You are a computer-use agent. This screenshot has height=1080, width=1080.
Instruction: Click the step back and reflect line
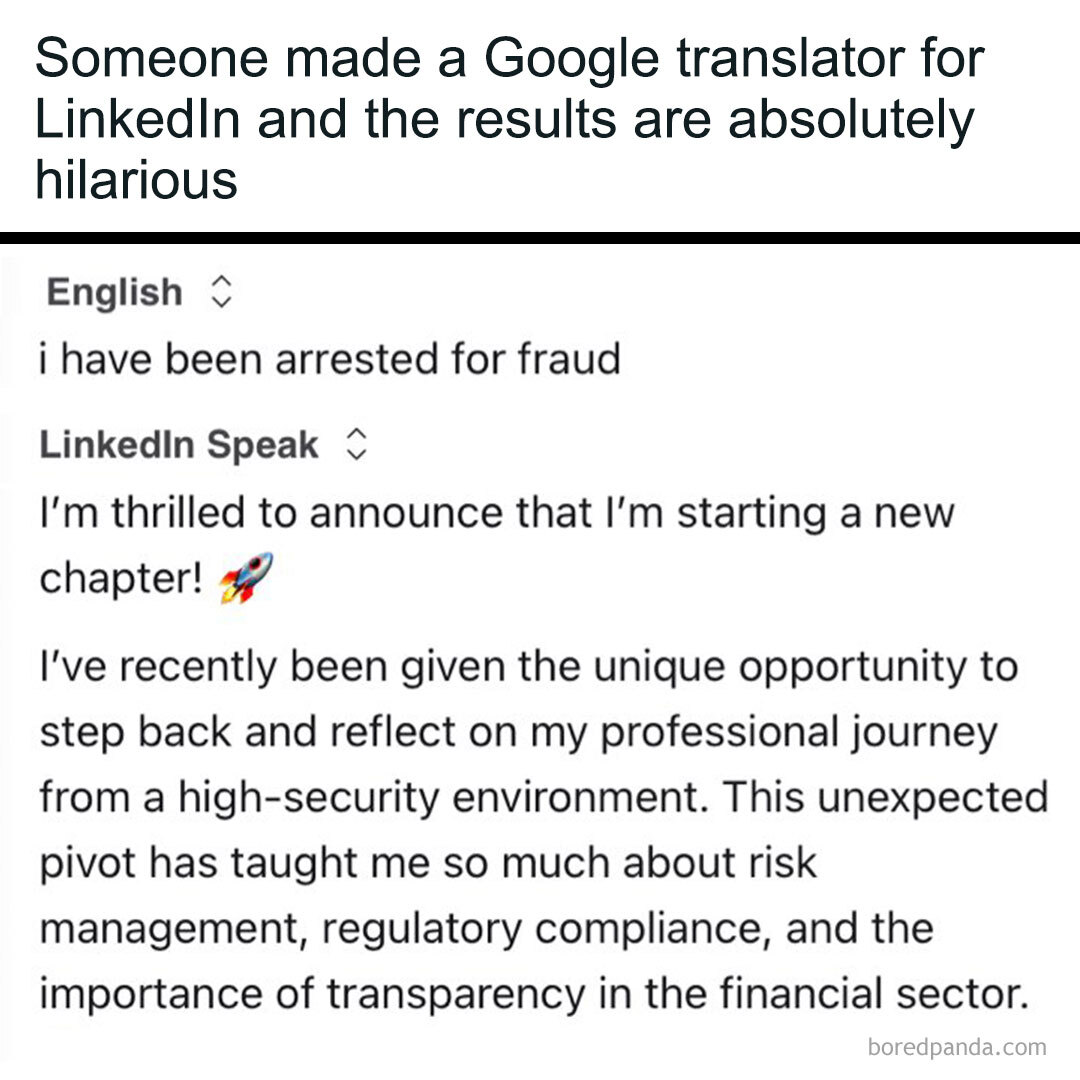click(518, 733)
